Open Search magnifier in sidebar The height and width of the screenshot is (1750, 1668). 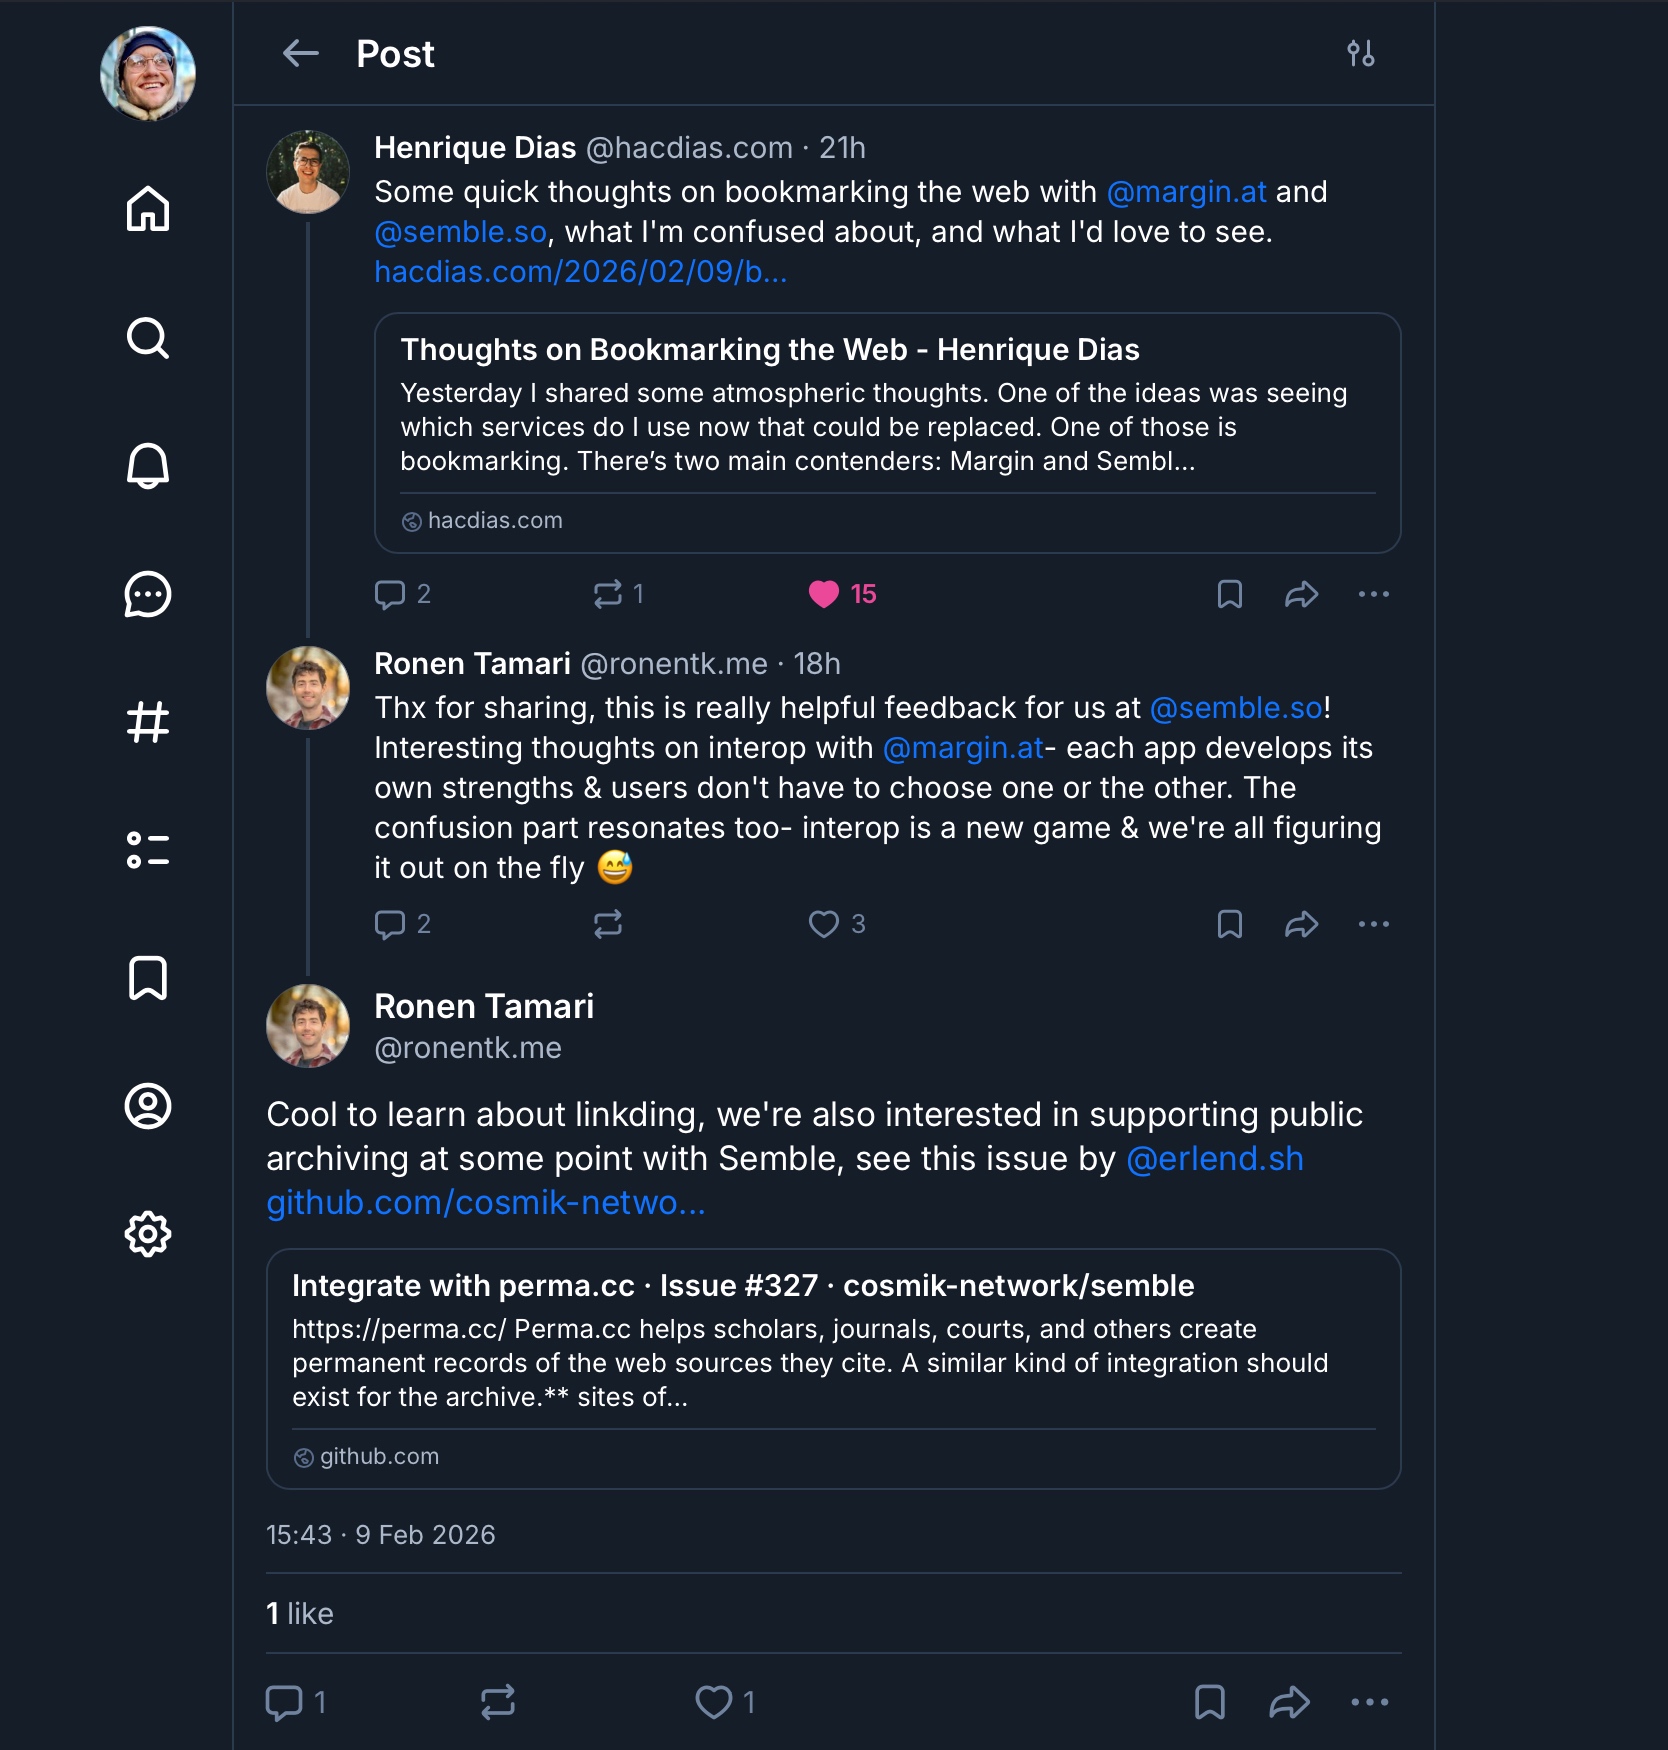click(x=148, y=338)
